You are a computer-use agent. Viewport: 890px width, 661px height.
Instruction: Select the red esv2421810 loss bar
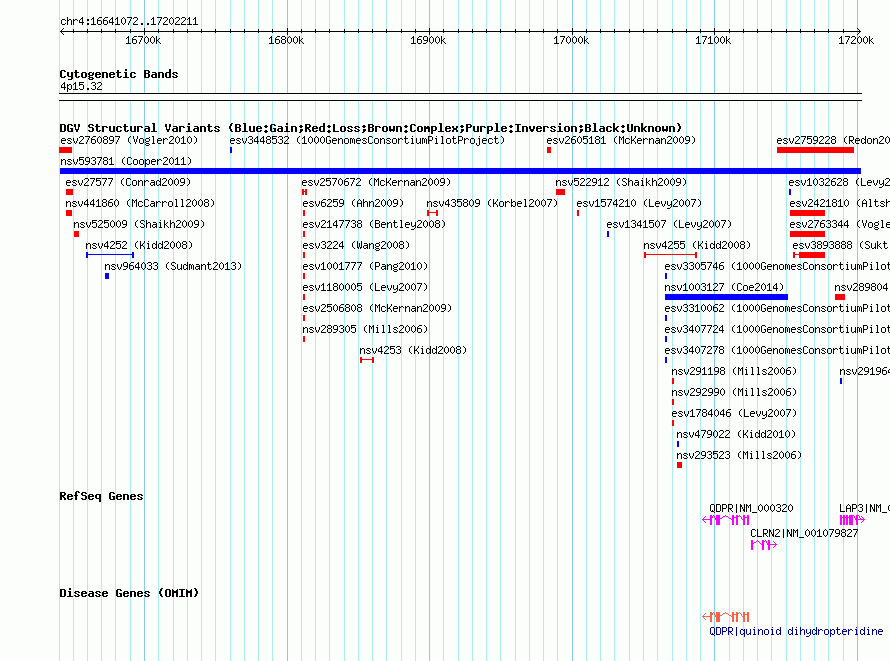coord(807,213)
